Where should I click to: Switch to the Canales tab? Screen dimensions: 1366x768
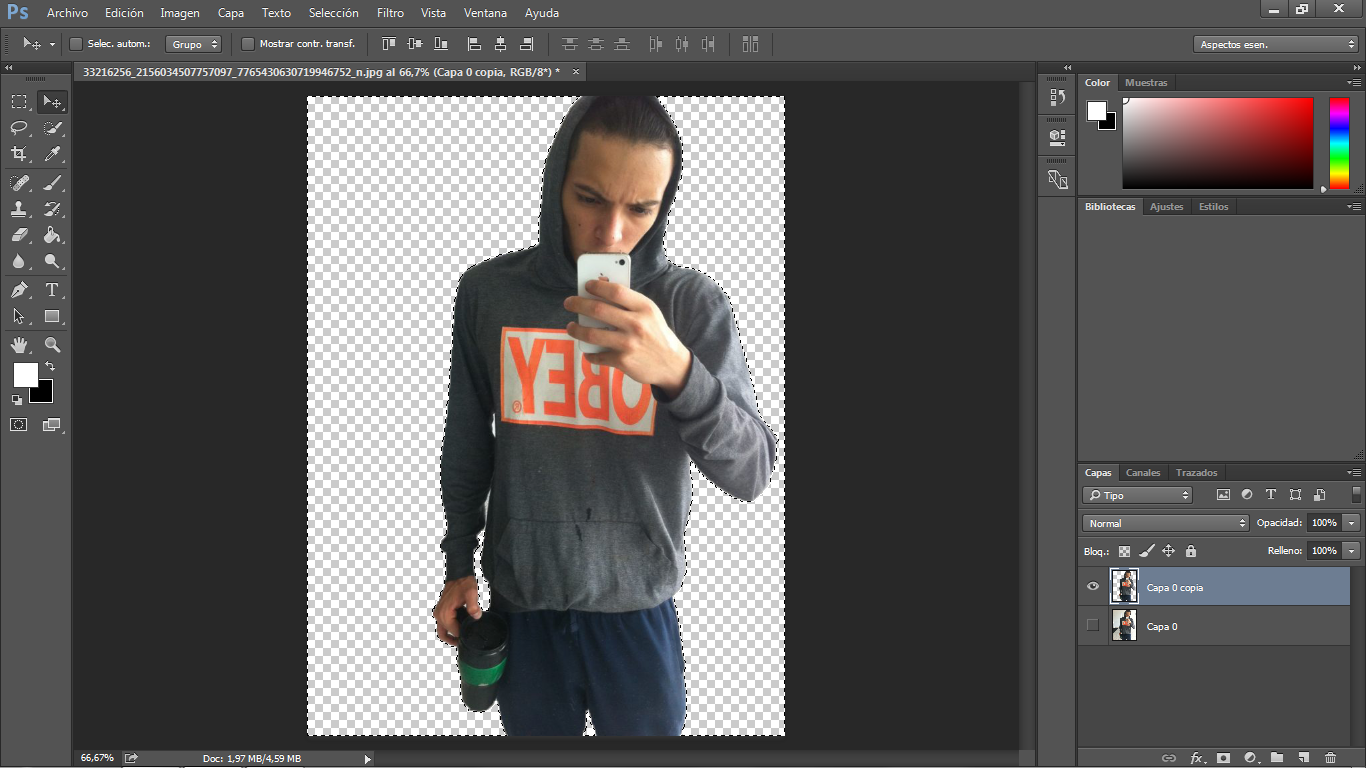(x=1143, y=473)
